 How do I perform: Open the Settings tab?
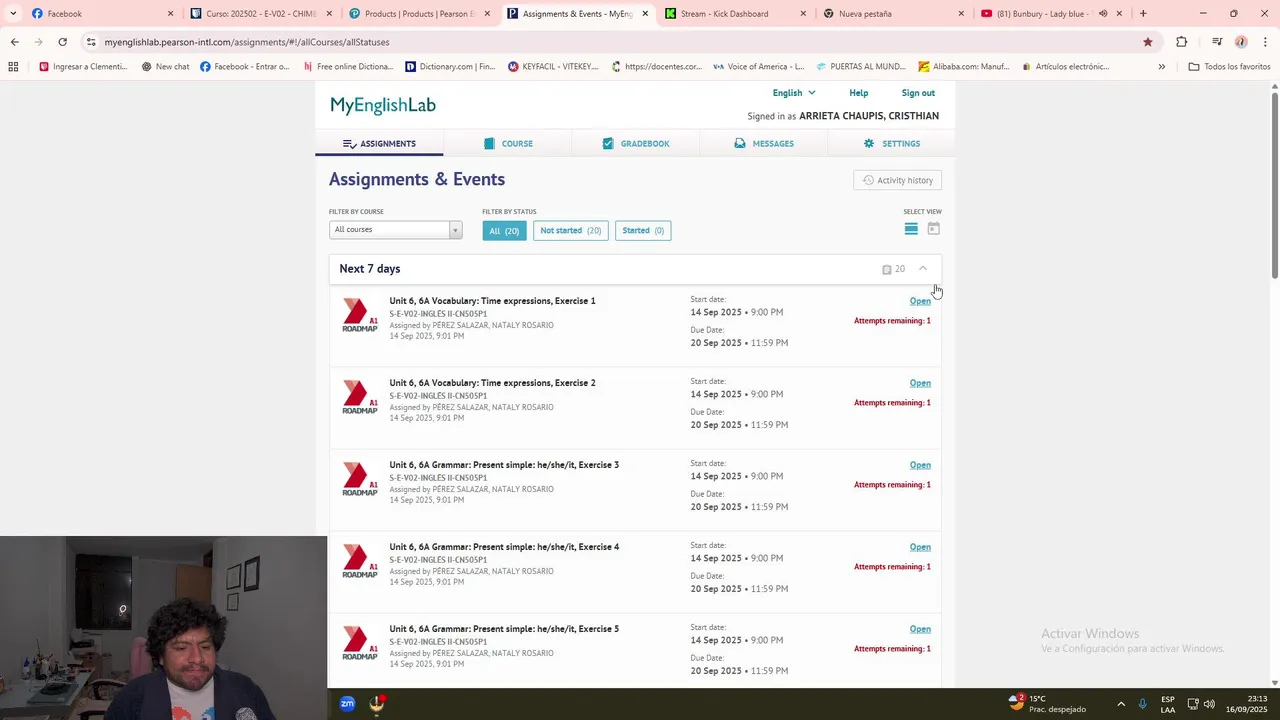(892, 143)
